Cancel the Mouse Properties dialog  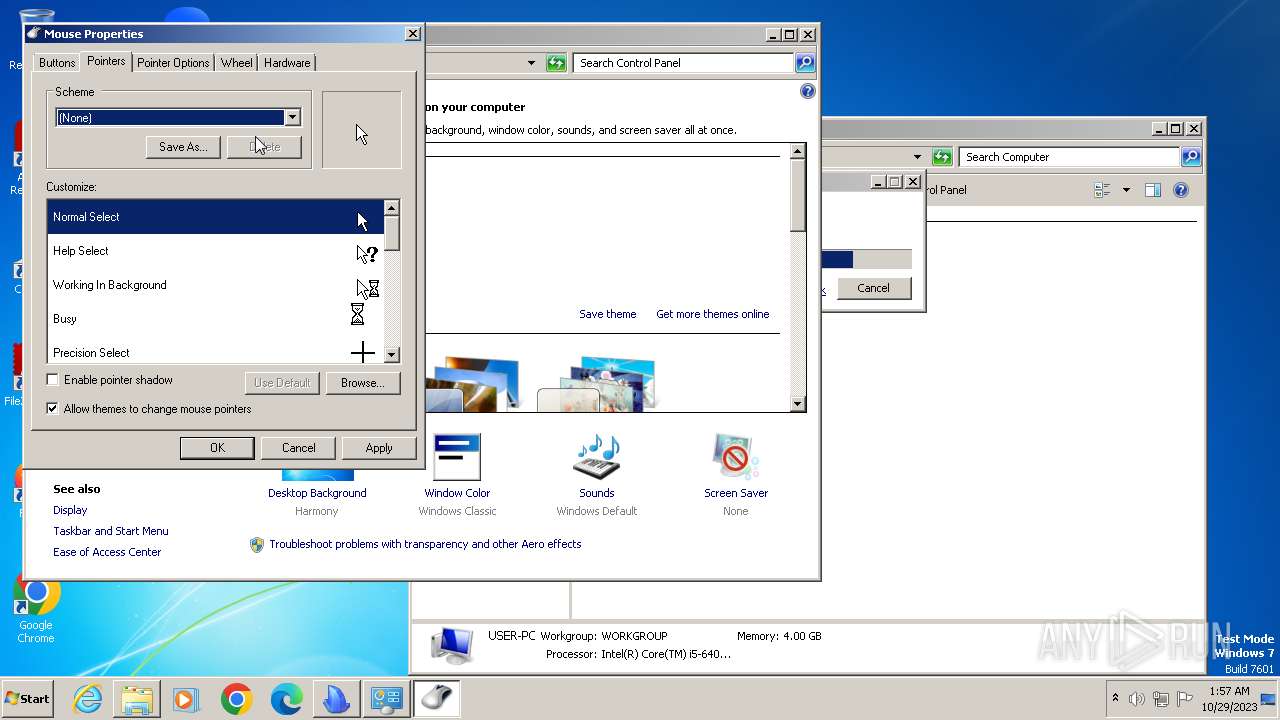coord(298,448)
